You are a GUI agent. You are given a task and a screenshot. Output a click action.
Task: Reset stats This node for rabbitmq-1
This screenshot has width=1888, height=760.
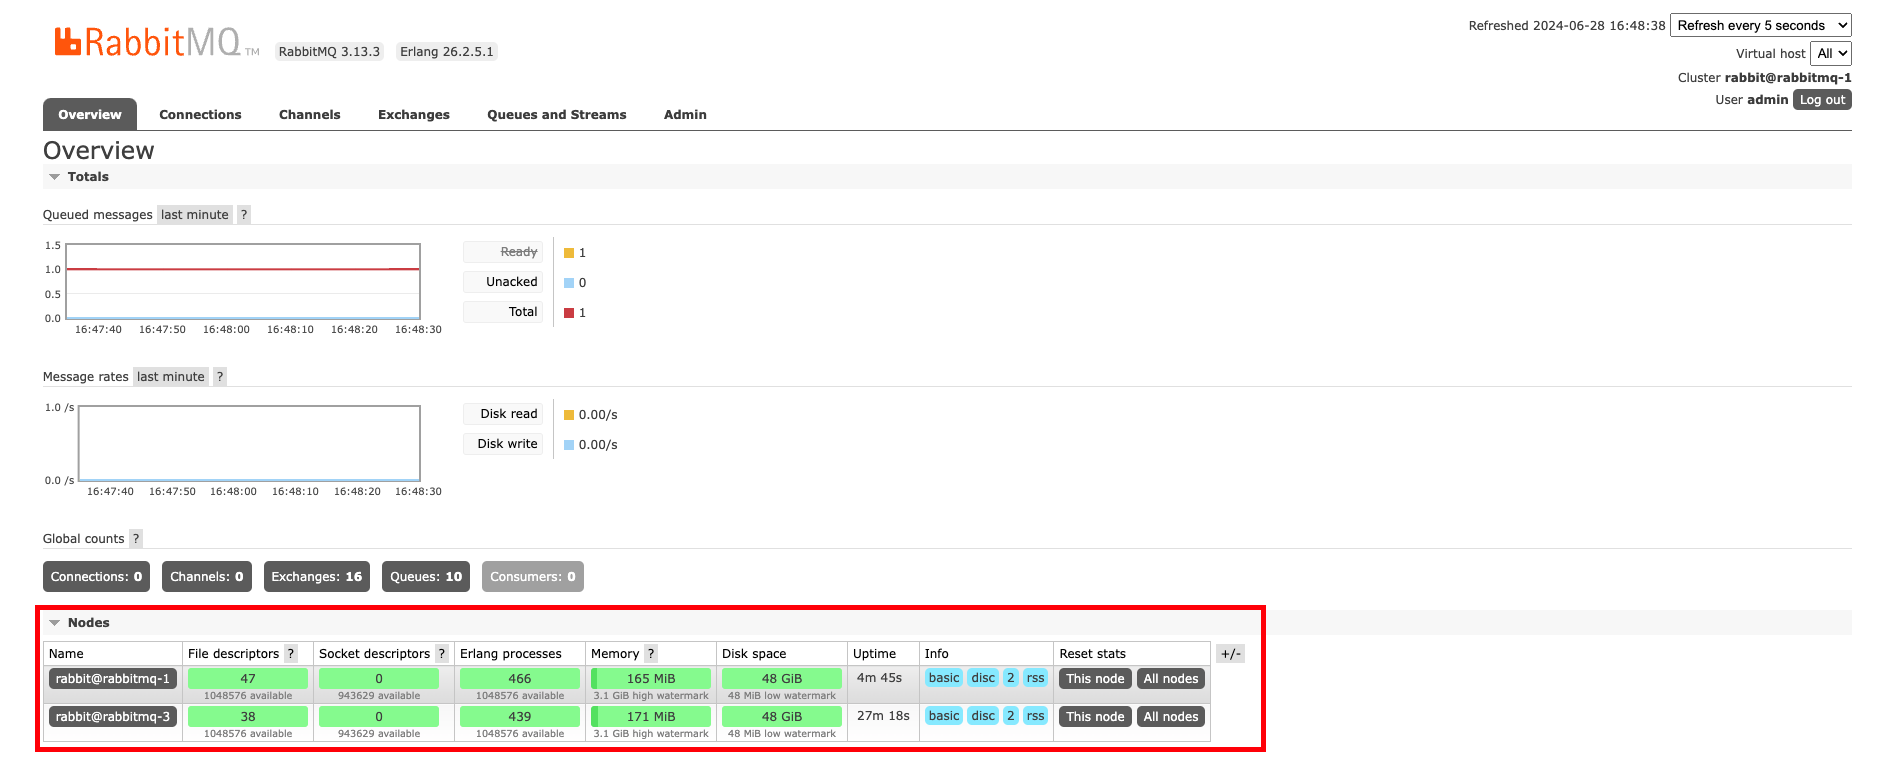click(1095, 679)
